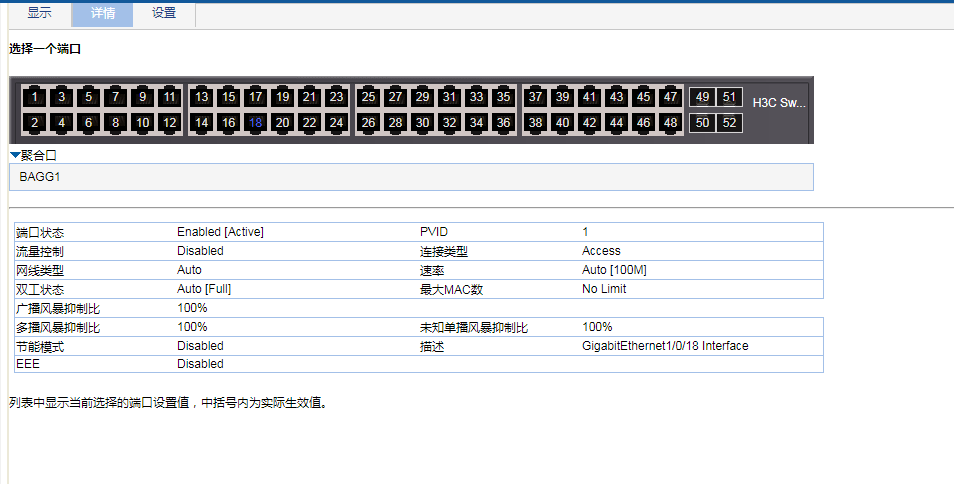Screen dimensions: 954x484
Task: Click the 流量控制 Disabled value
Action: [x=200, y=251]
